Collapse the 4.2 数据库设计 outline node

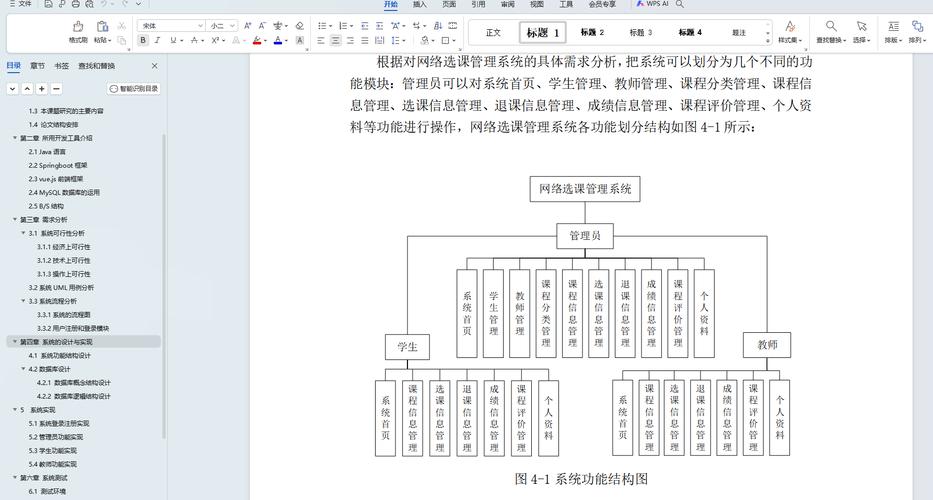point(23,369)
